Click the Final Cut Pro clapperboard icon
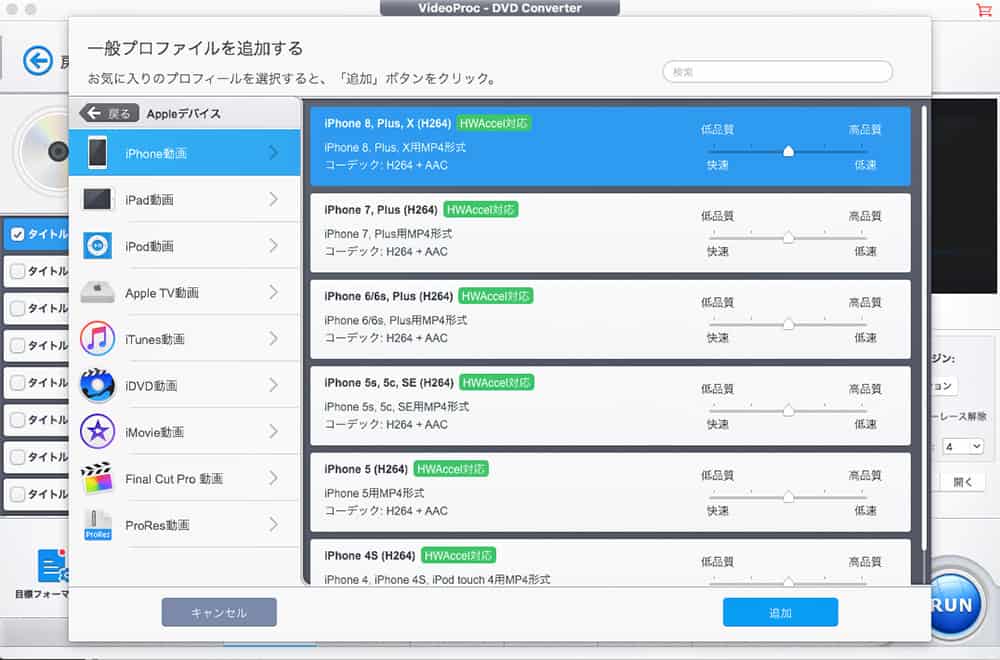Viewport: 1000px width, 660px height. (x=96, y=478)
